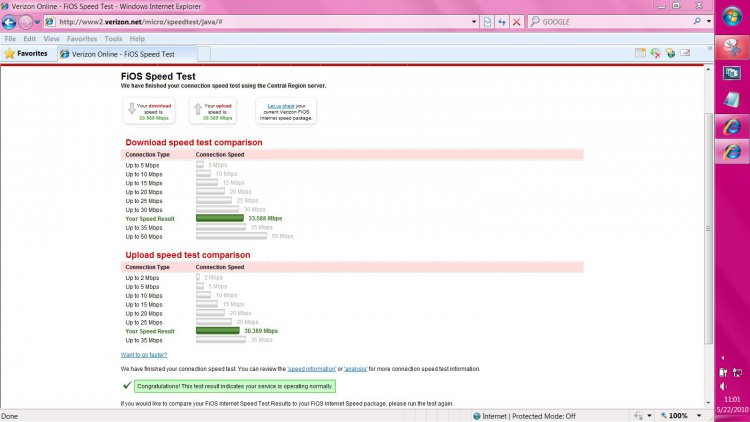Click the 'Want to go faster?' link
This screenshot has width=750, height=422.
pyautogui.click(x=144, y=355)
